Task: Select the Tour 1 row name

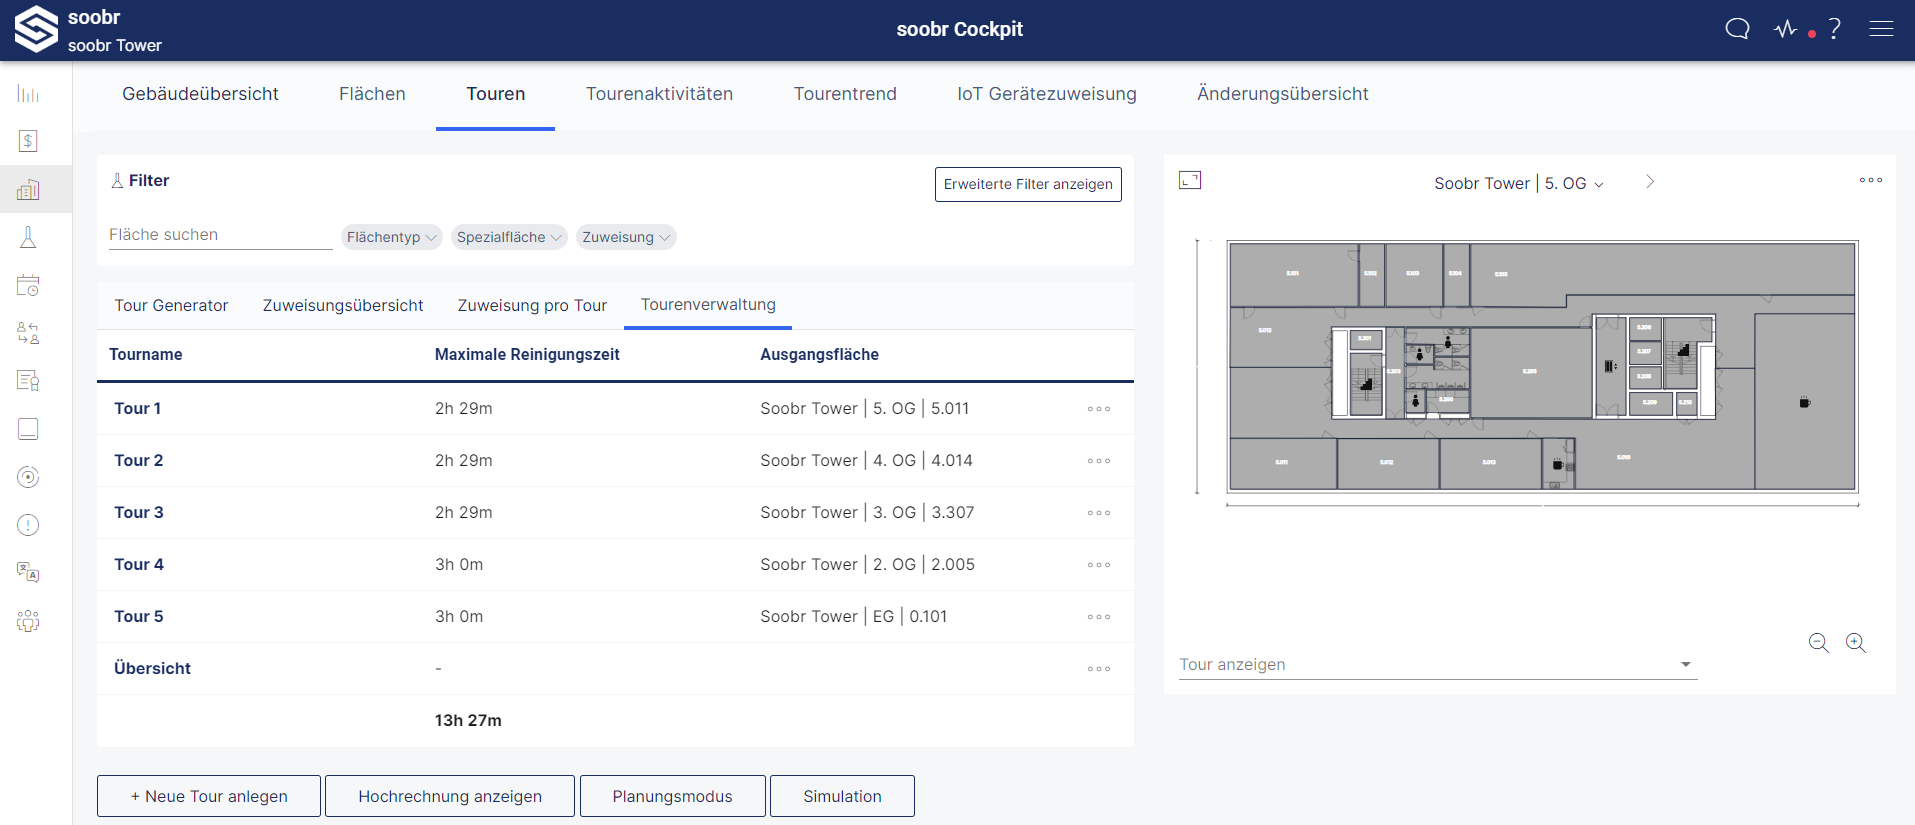Action: click(x=137, y=408)
